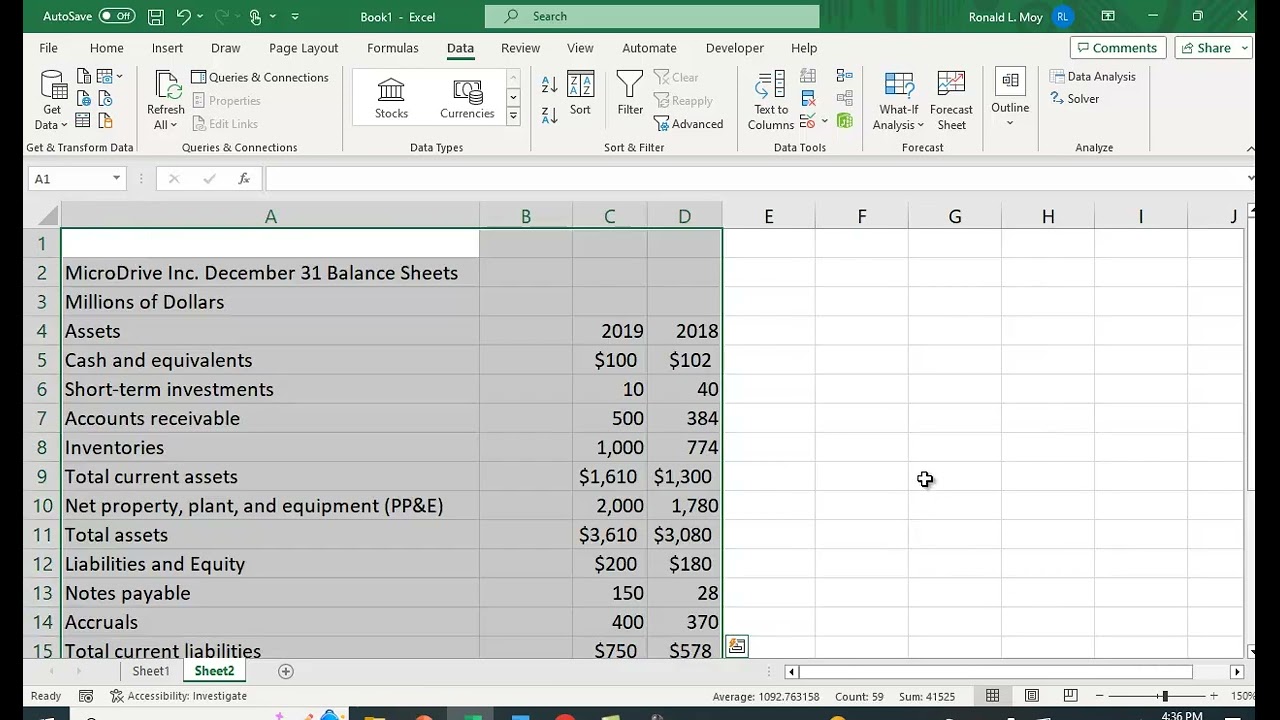
Task: Click the Share button
Action: [1212, 48]
